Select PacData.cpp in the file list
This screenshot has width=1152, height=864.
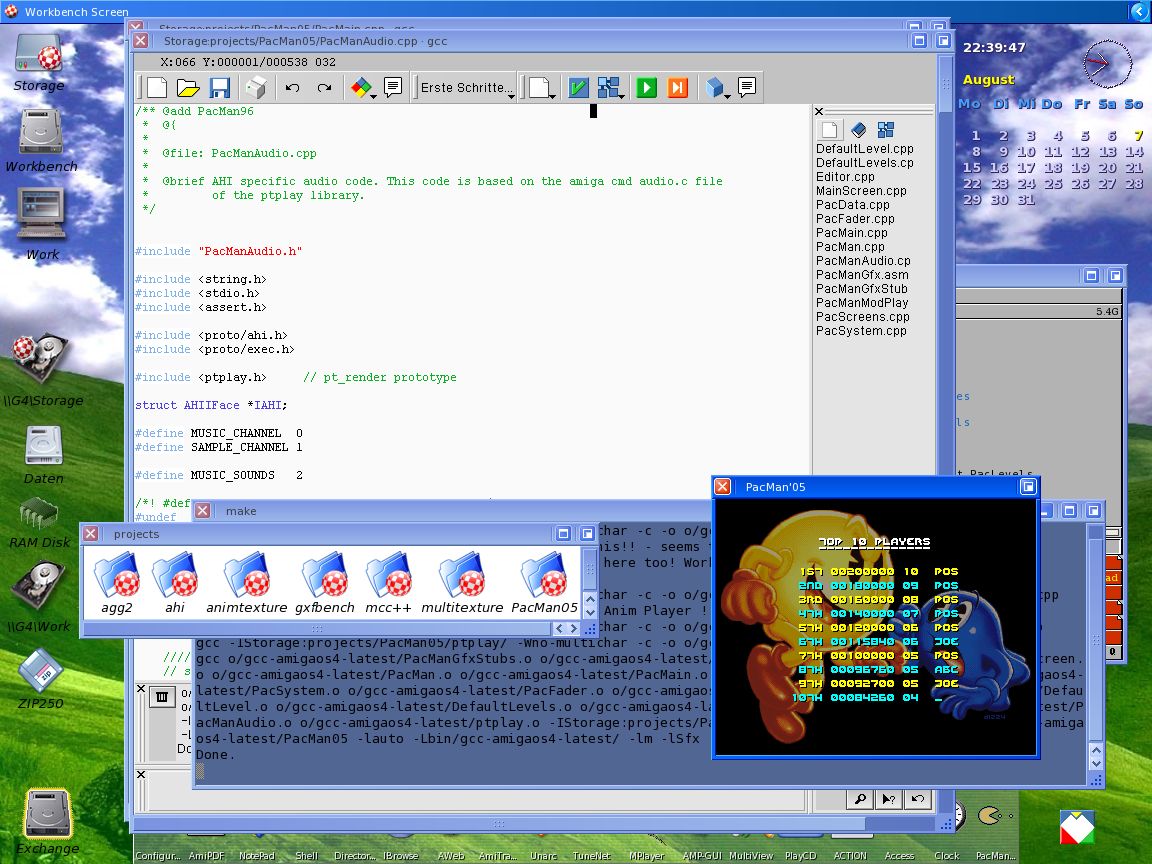[x=852, y=204]
